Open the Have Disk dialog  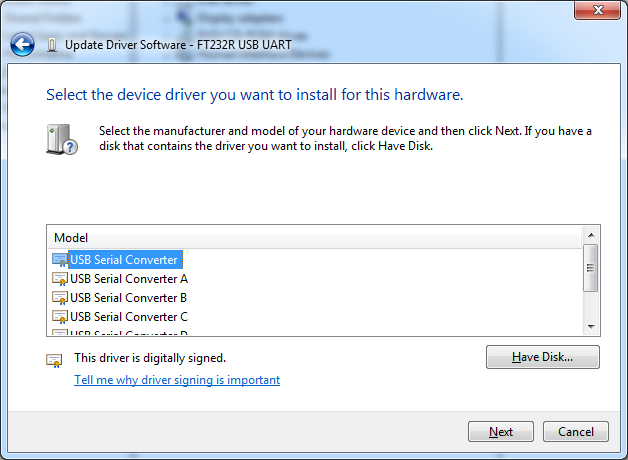(x=543, y=357)
